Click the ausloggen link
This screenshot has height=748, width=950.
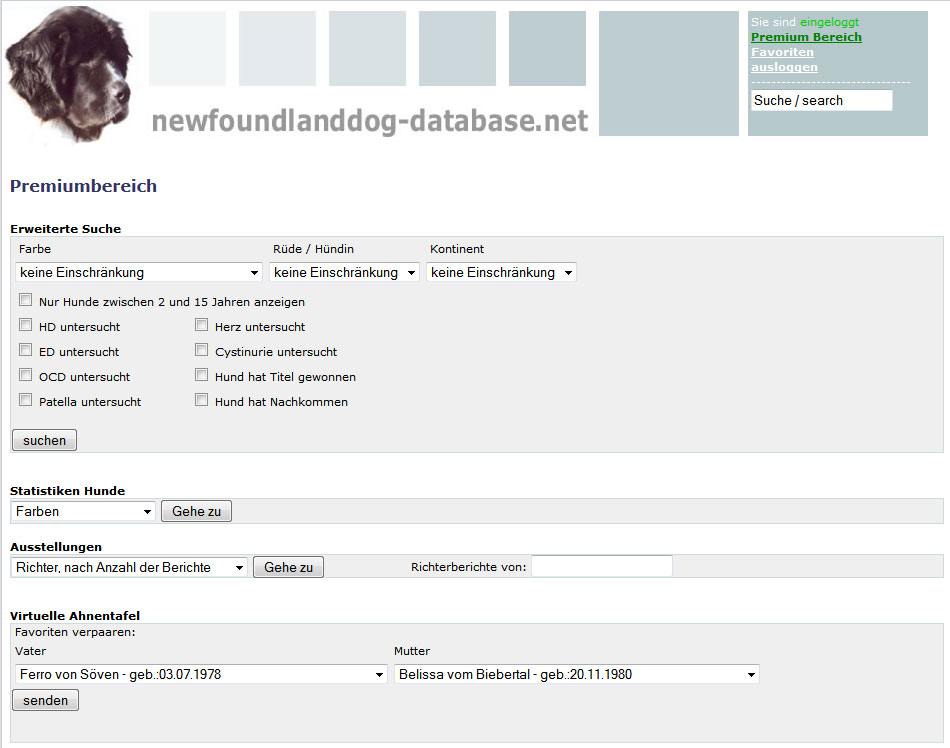tap(784, 67)
